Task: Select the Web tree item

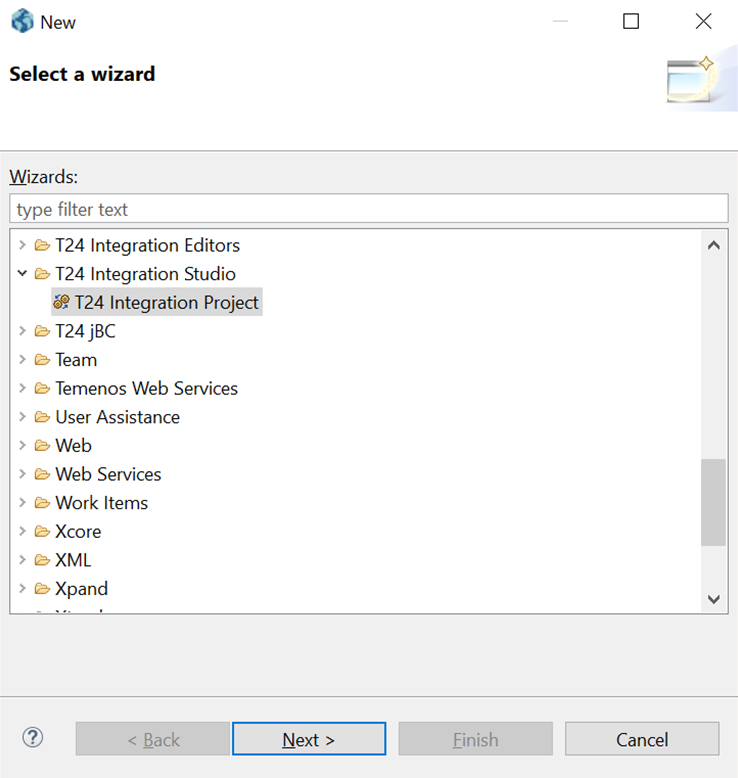Action: (x=73, y=446)
